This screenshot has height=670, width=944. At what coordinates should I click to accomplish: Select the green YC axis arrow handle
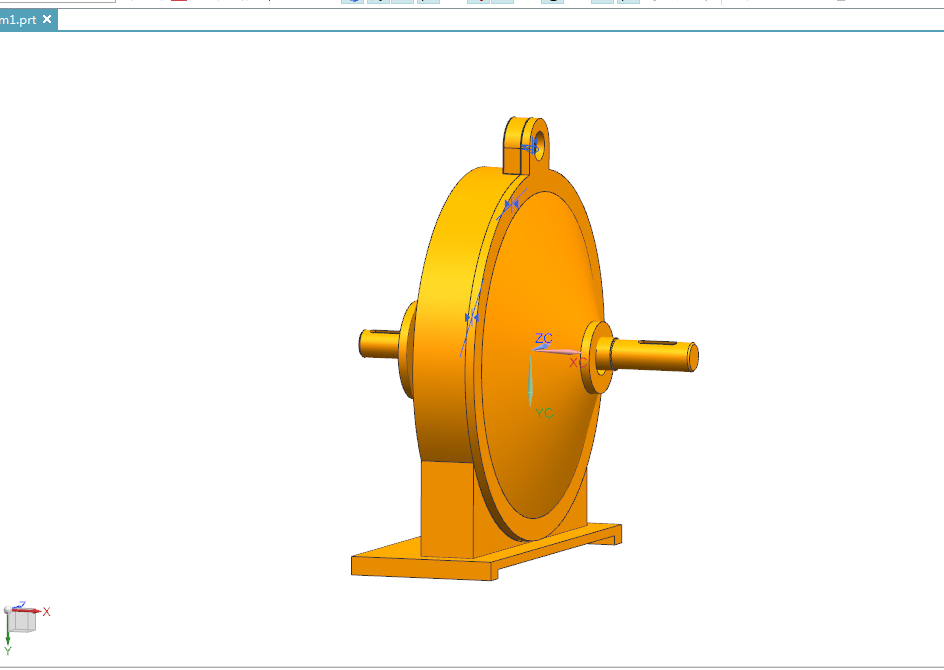pos(530,380)
